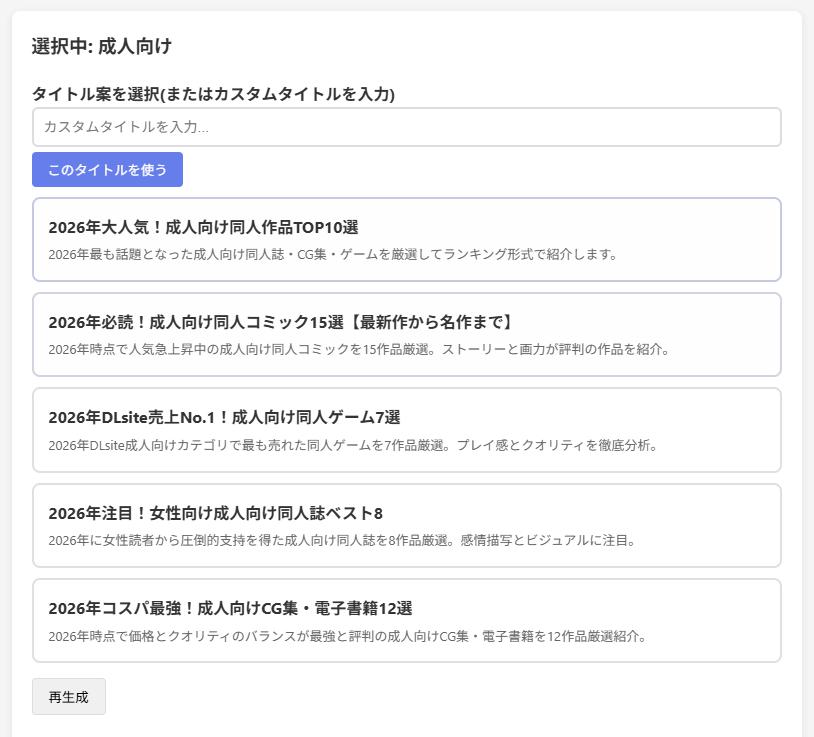Click the 再生成 button
This screenshot has width=814, height=737.
click(69, 697)
